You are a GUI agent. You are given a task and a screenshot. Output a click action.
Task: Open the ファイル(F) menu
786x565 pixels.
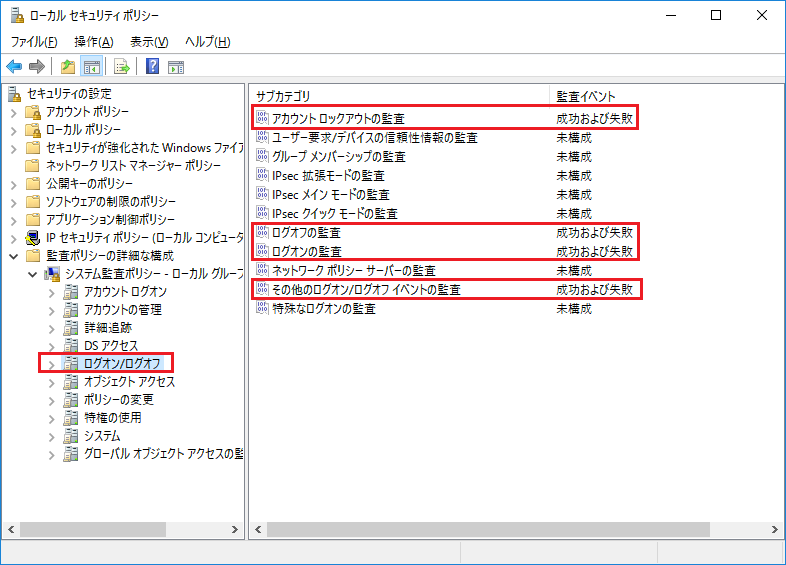pyautogui.click(x=34, y=42)
